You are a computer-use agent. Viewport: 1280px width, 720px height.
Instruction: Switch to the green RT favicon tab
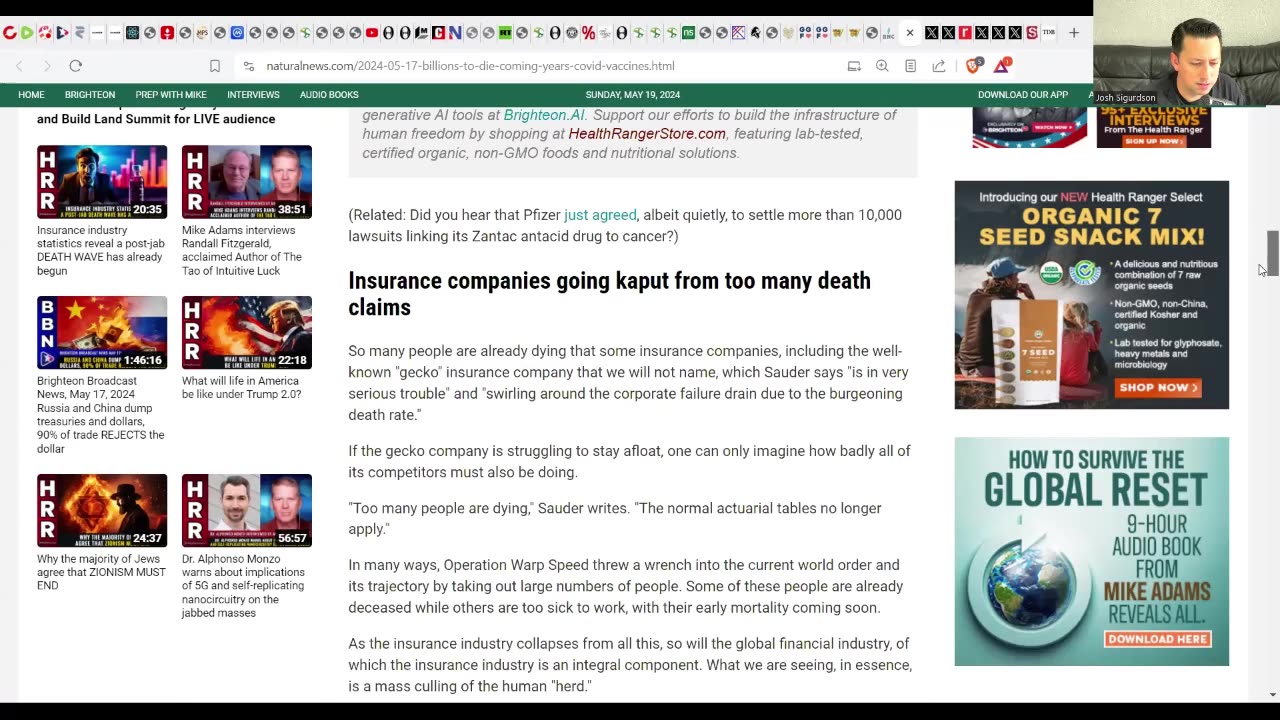coord(505,33)
